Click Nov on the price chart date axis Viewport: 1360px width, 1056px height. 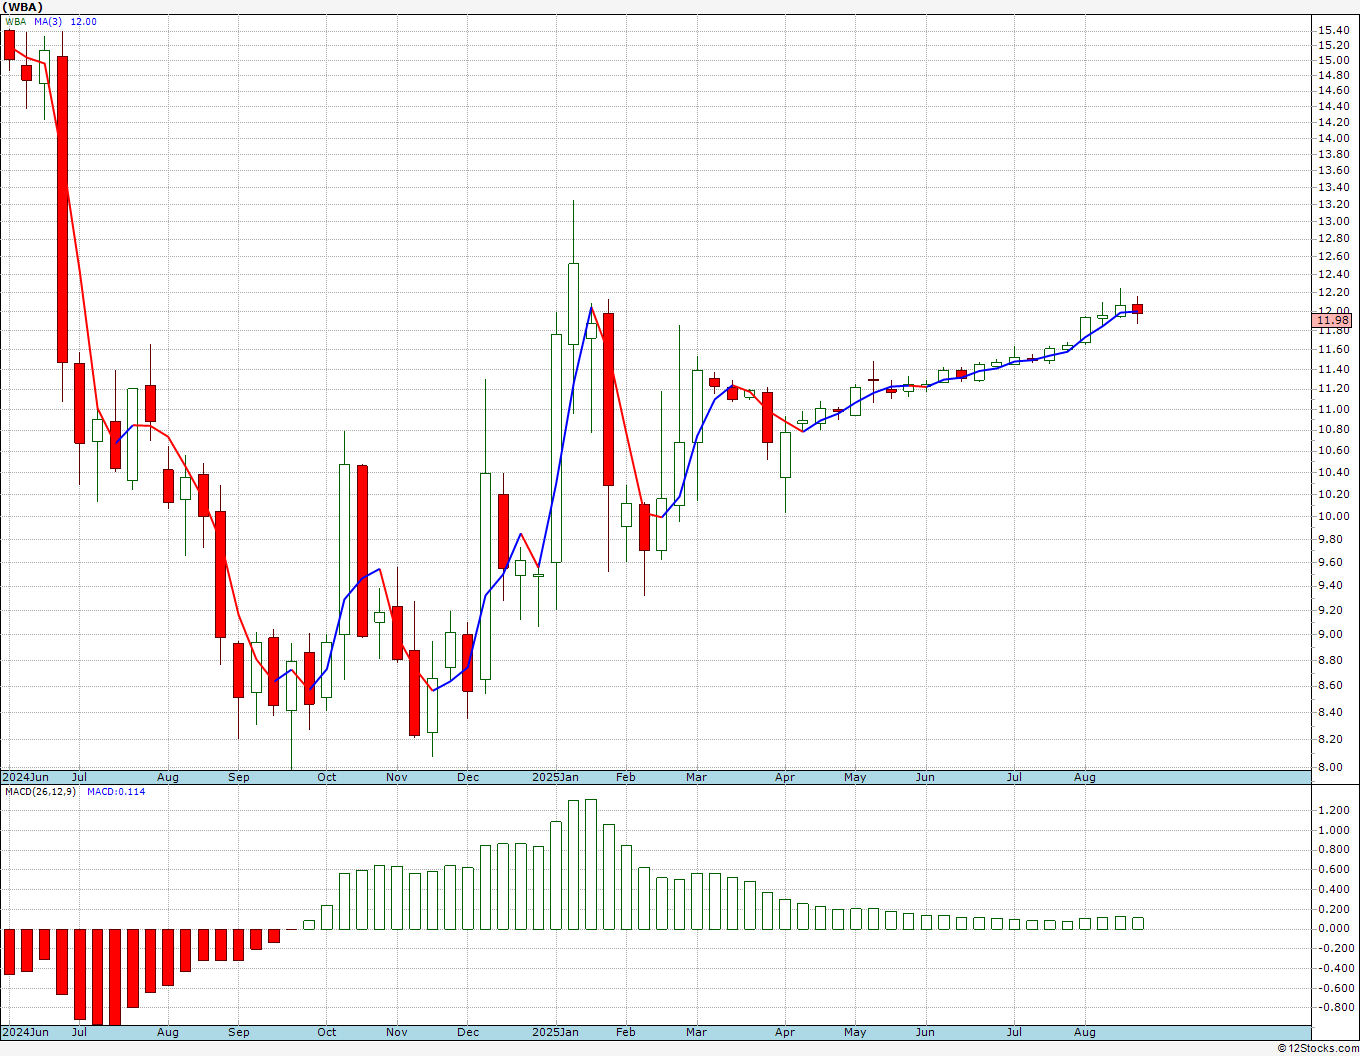point(397,777)
